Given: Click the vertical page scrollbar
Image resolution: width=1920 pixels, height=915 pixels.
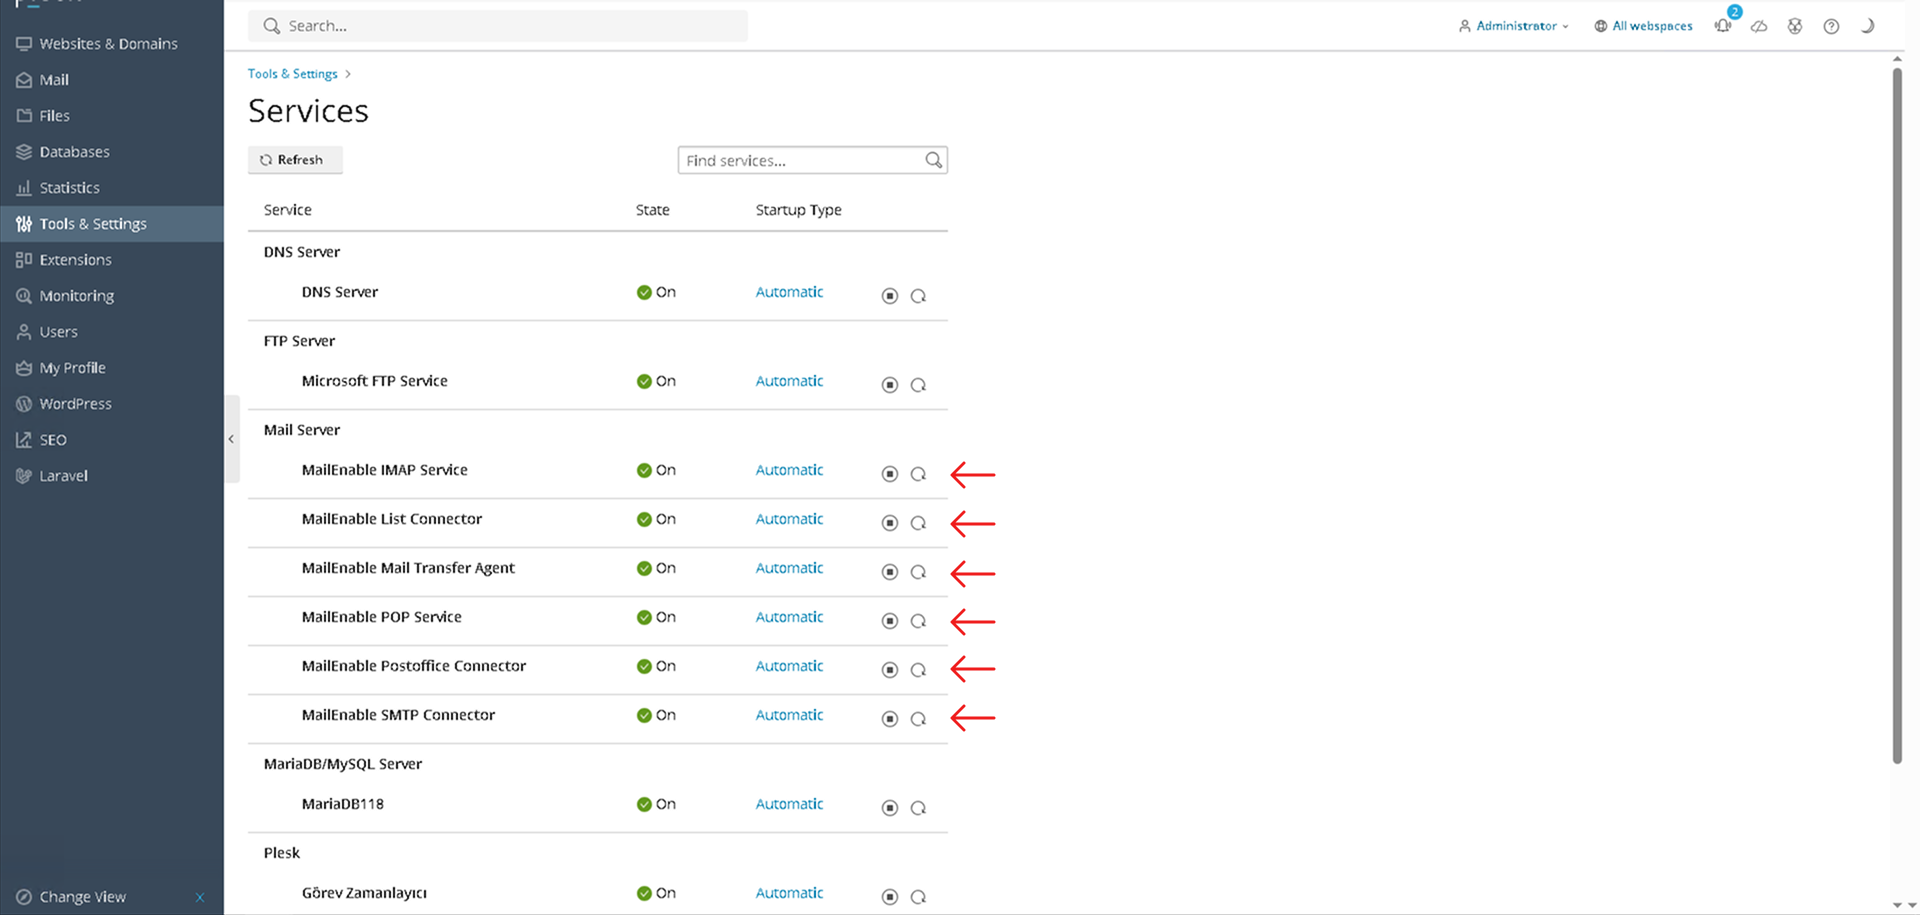Looking at the screenshot, I should pos(1897,415).
